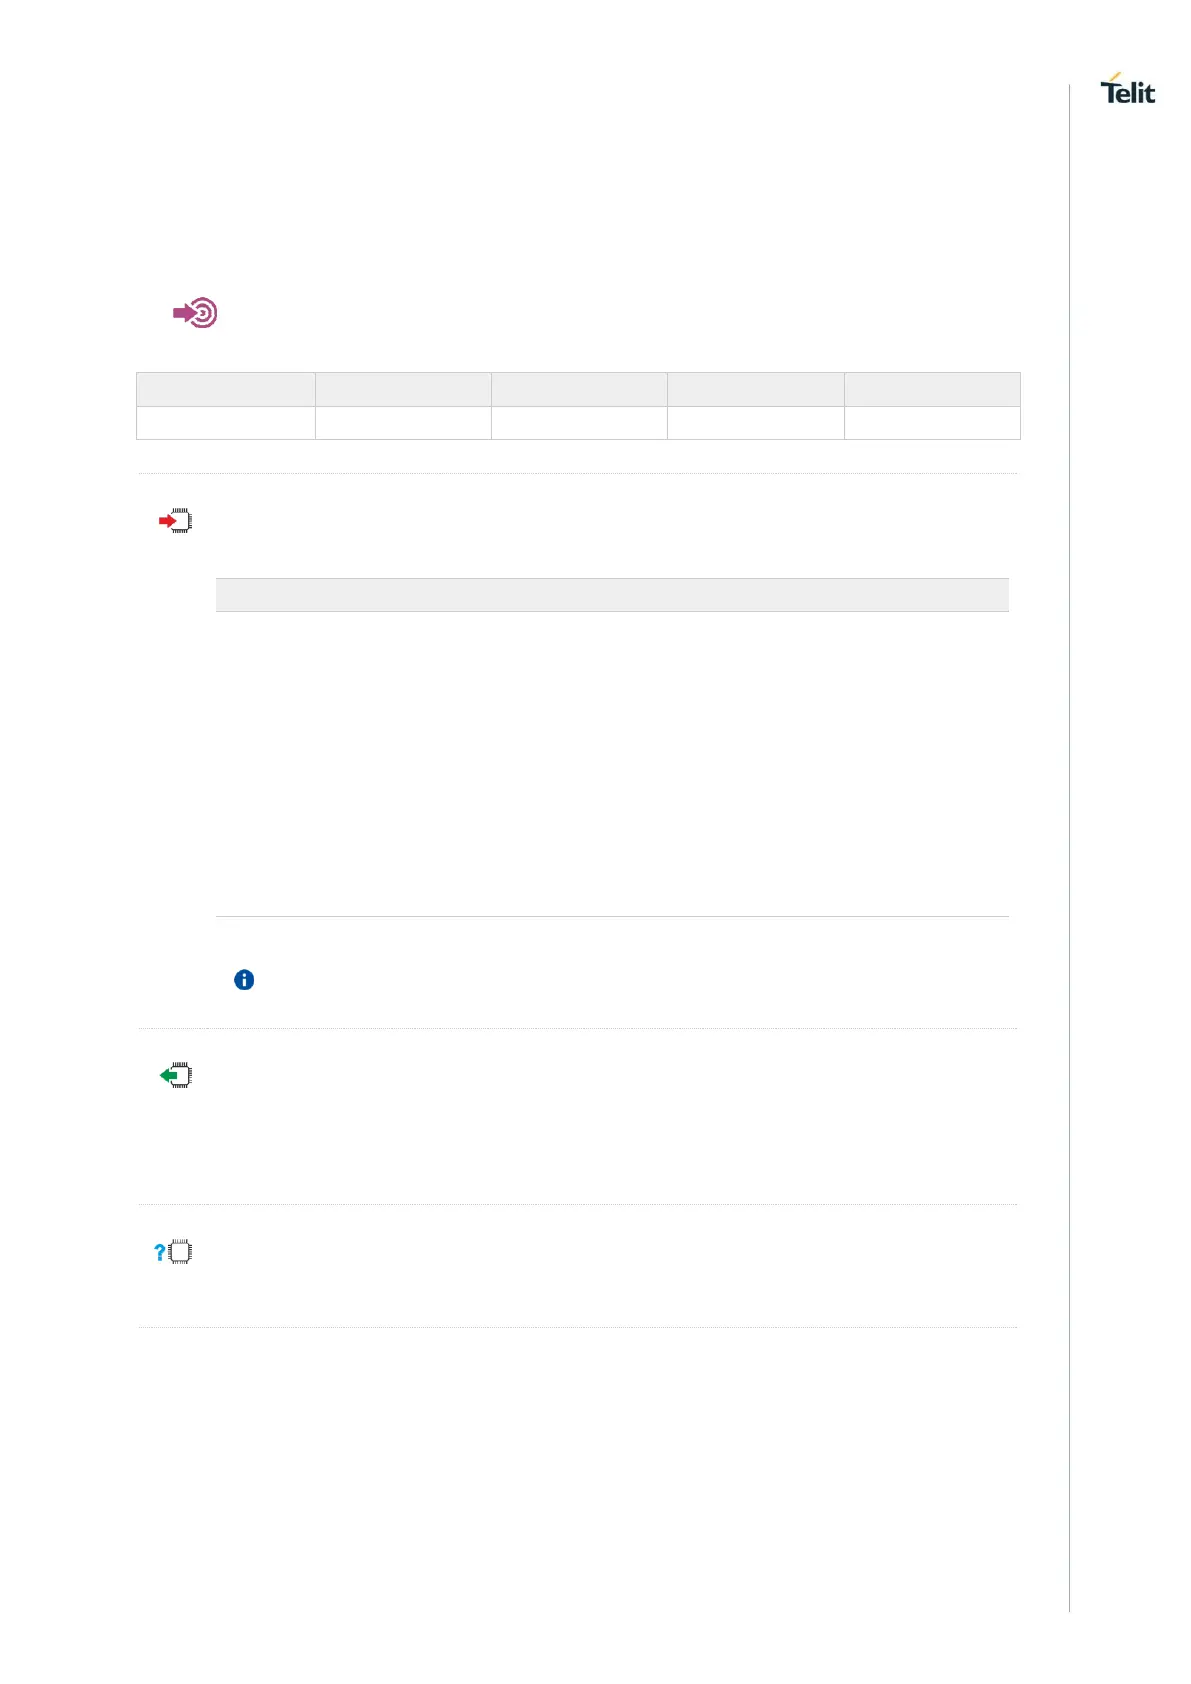Click the red arrow chip icon

click(x=176, y=521)
